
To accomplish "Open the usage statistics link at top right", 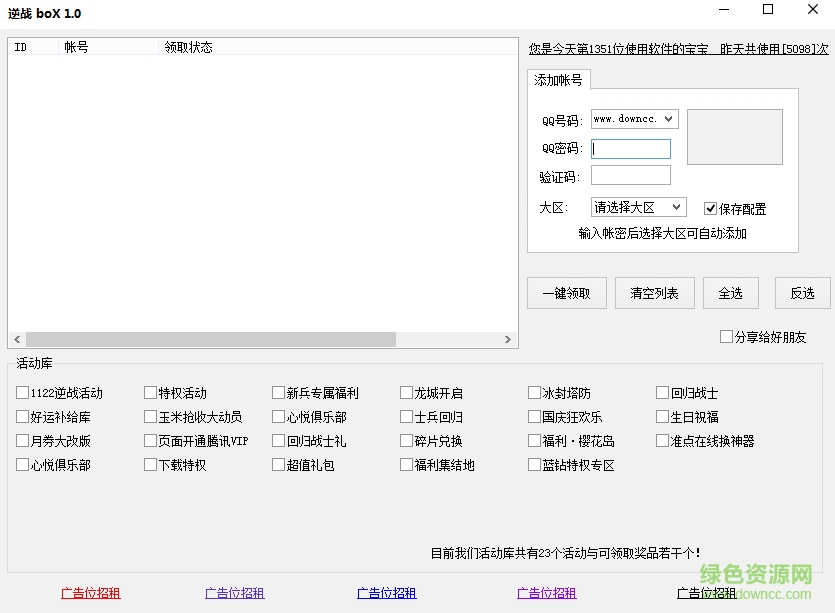I will point(675,47).
